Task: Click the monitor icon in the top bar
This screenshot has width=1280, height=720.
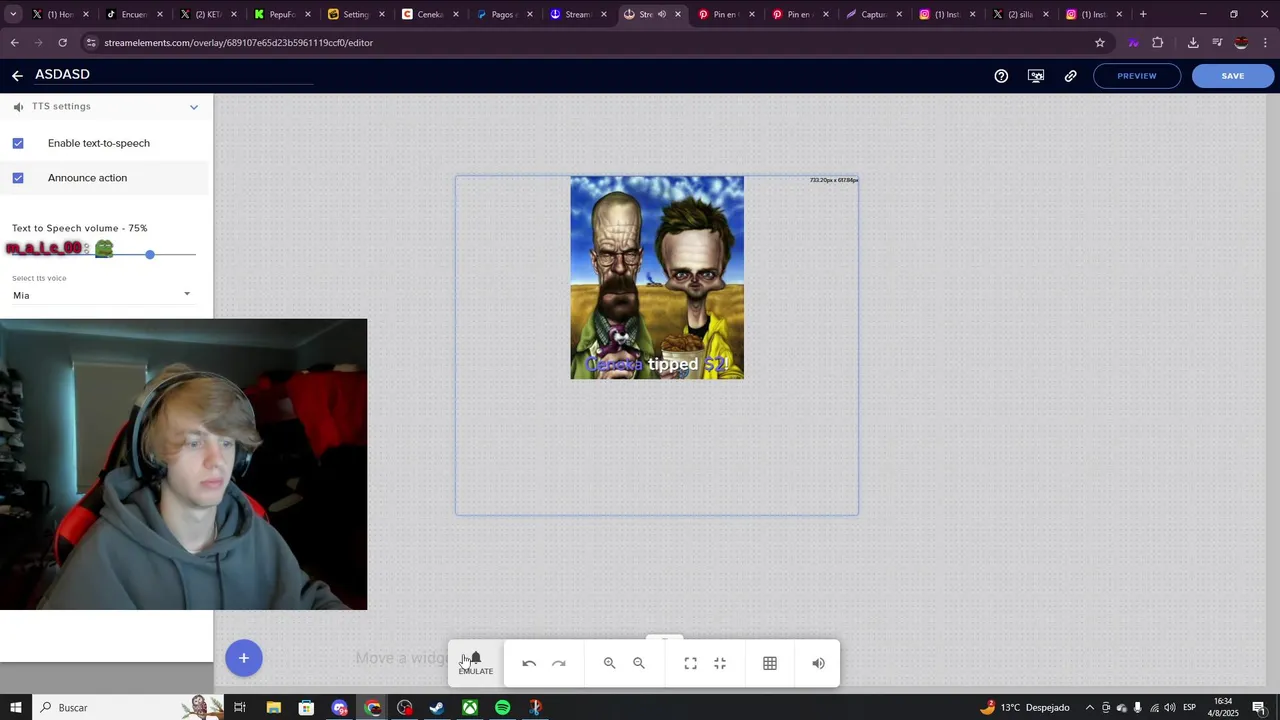Action: (1036, 76)
